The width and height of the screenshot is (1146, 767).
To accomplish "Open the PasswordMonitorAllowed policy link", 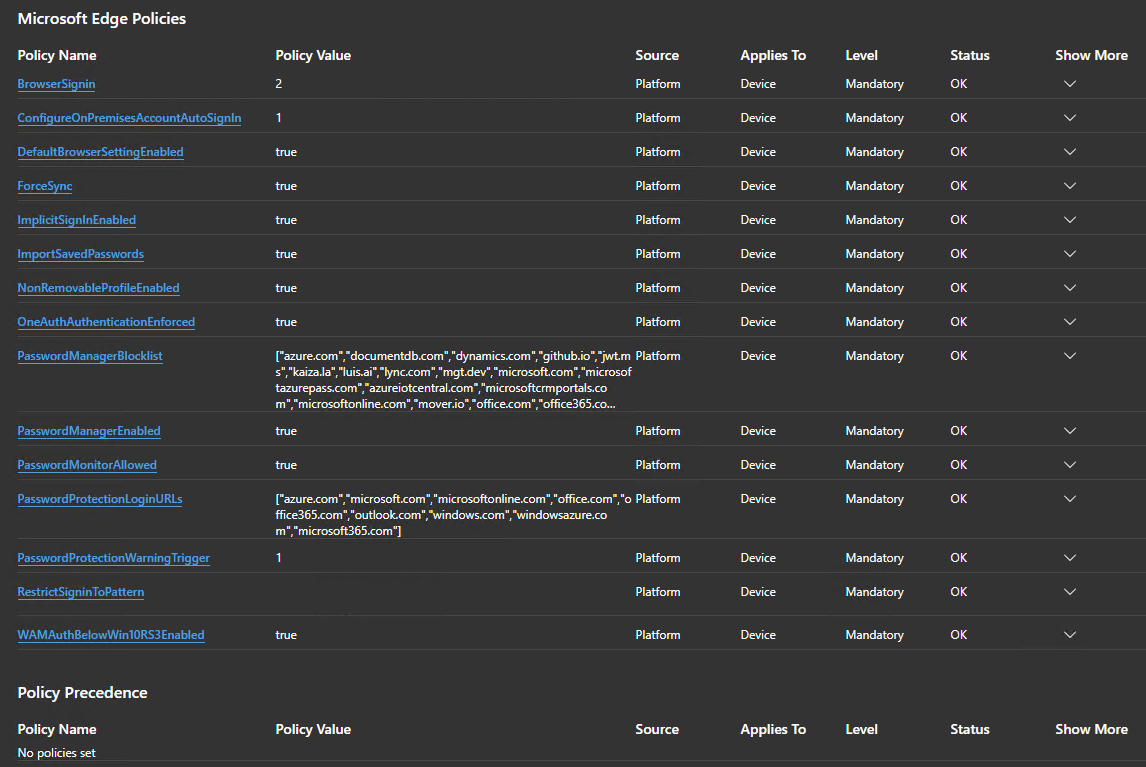I will (x=87, y=465).
